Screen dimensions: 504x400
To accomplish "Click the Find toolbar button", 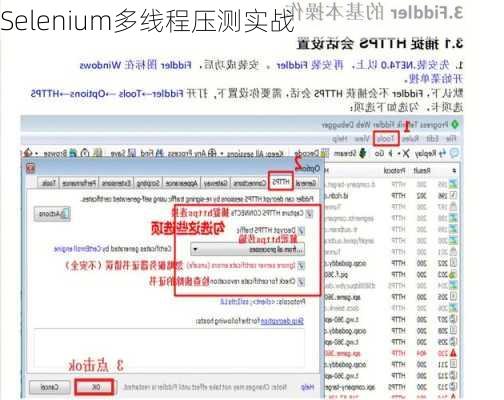I will [x=152, y=154].
